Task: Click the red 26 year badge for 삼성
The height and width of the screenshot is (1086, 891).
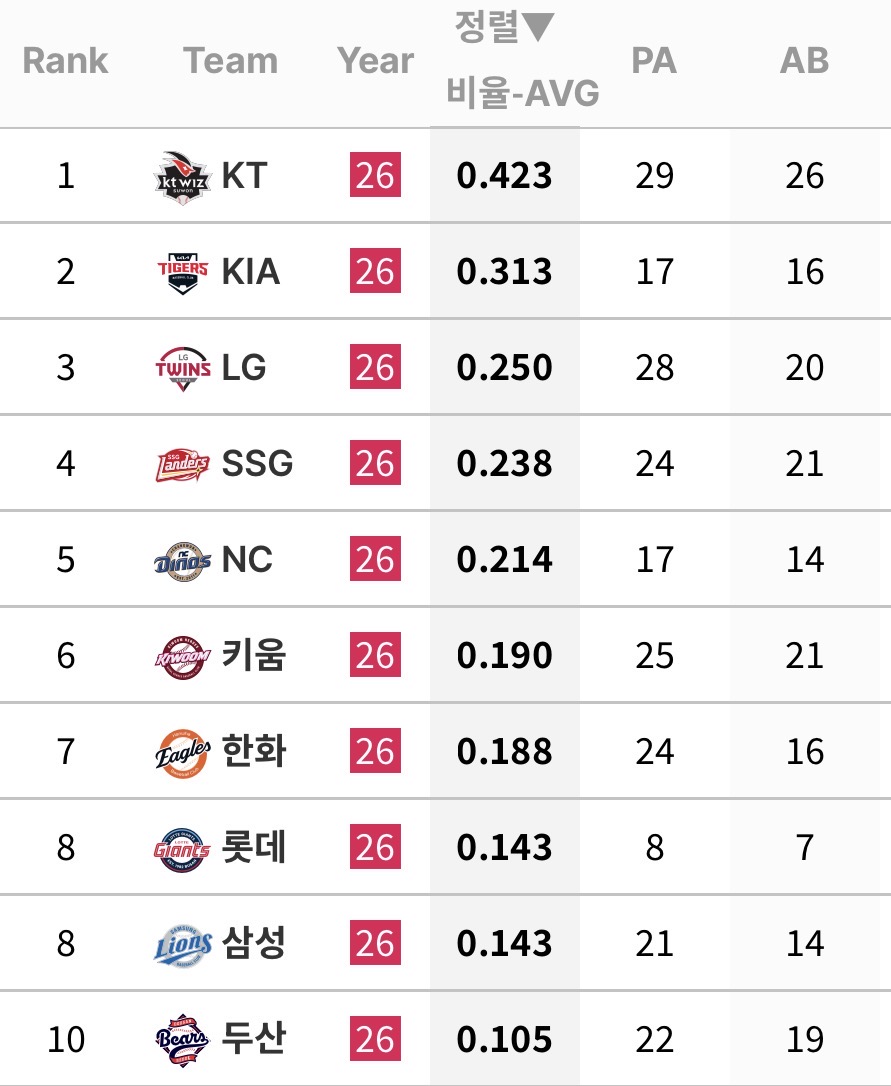Action: (376, 943)
